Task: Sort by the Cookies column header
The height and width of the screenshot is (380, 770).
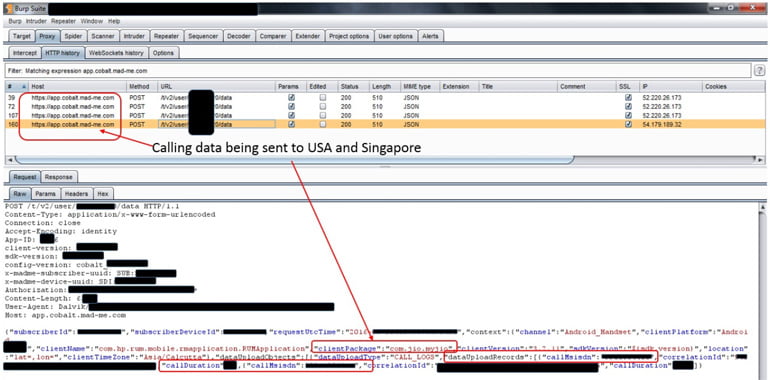Action: [x=733, y=86]
